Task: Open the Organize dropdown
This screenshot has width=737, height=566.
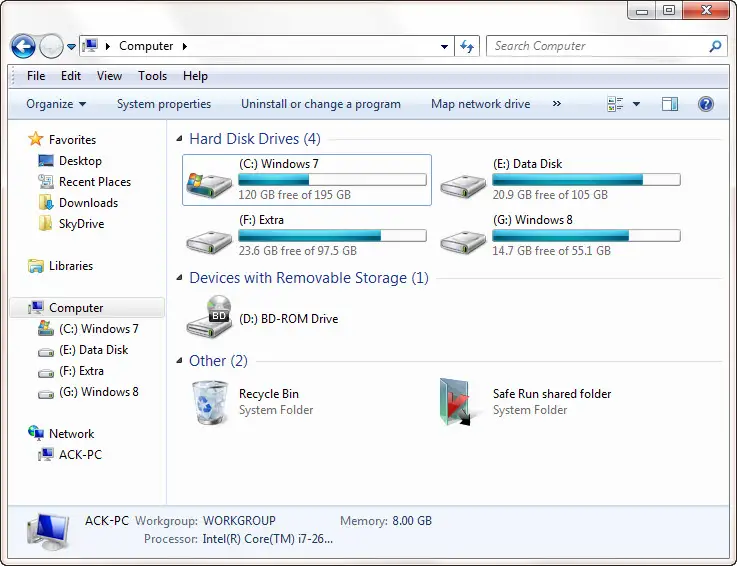Action: 56,104
